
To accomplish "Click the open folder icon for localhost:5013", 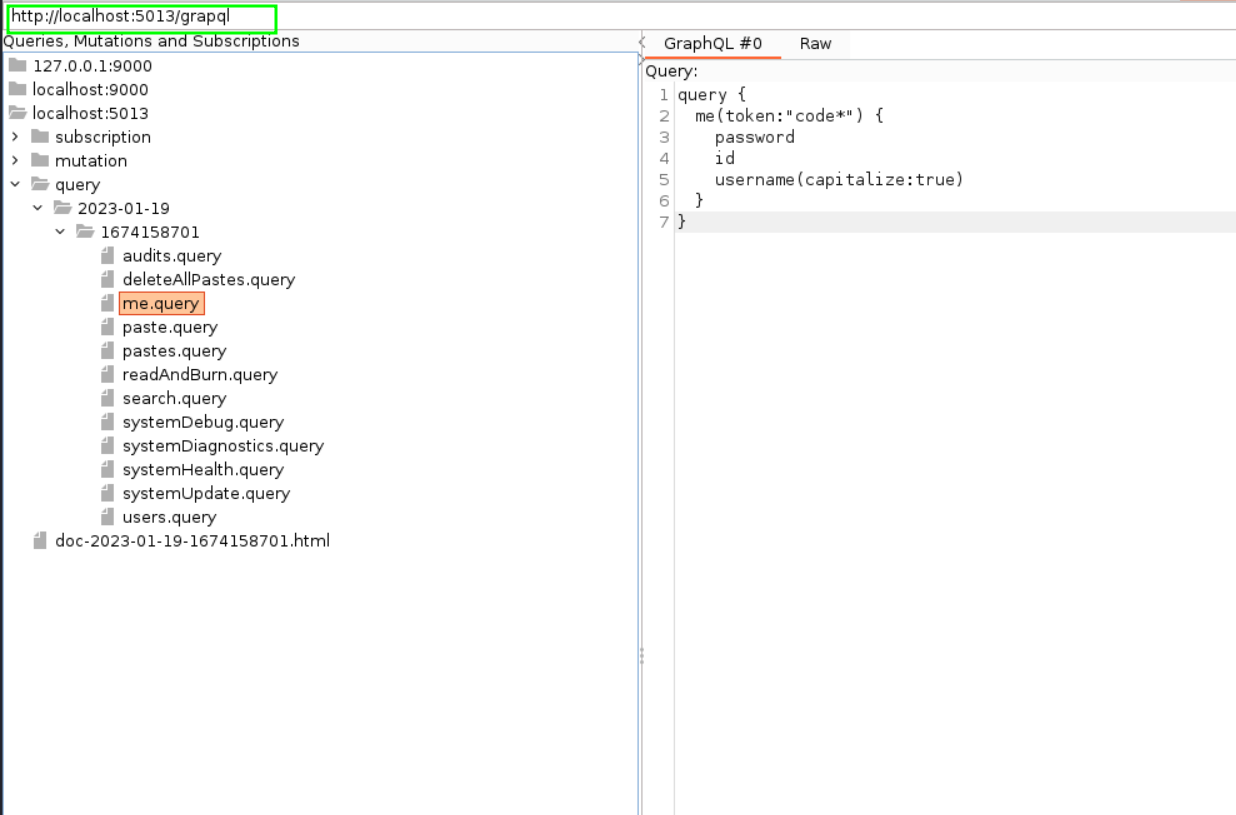I will [17, 113].
